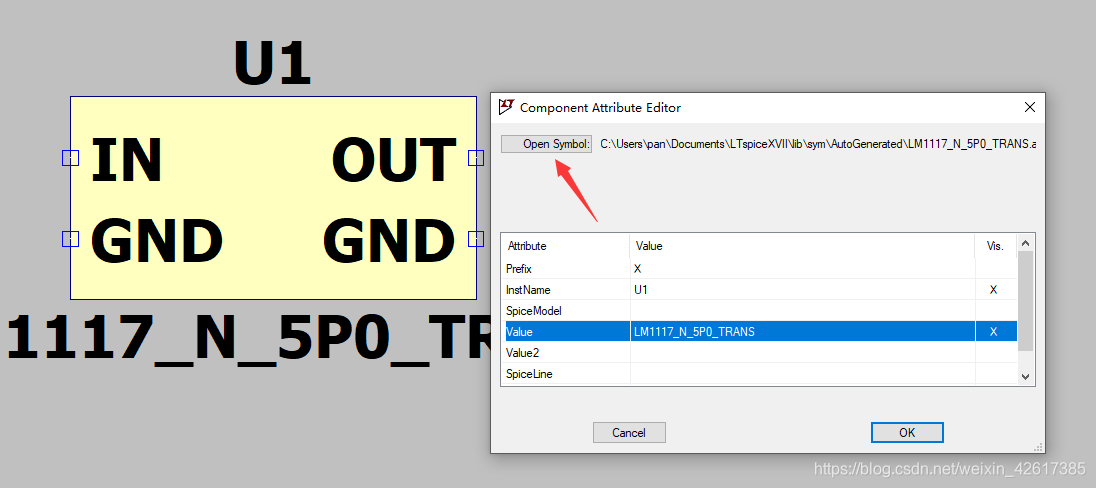
Task: Click the 1117_N_5P0_TR label below the symbol
Action: [248, 338]
